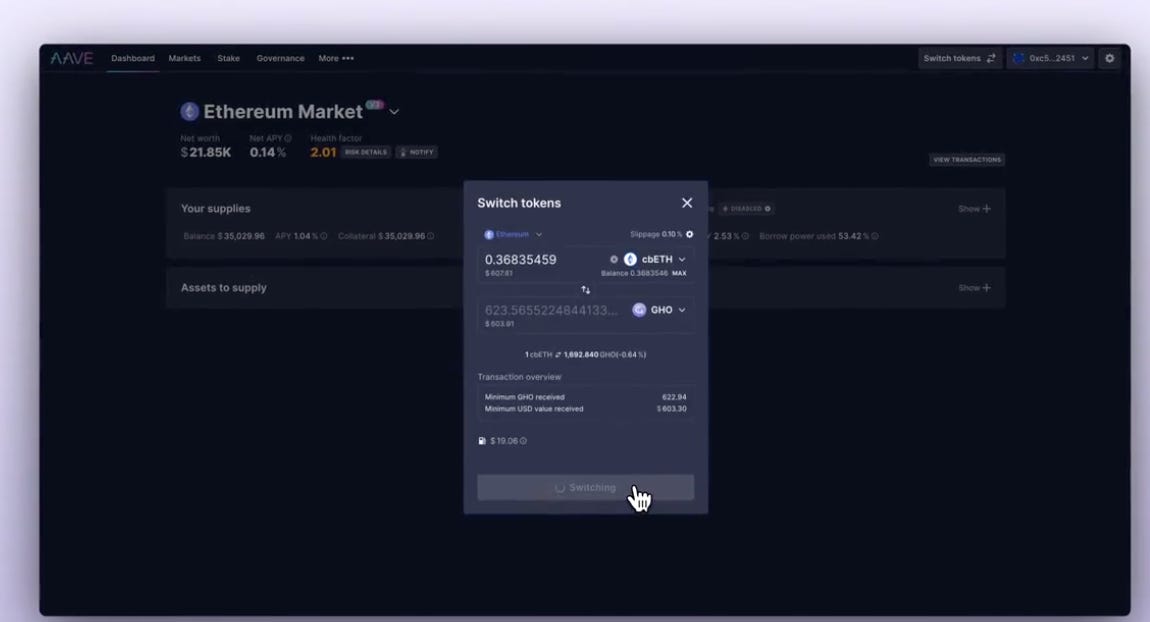Open the GHO token dropdown
The image size is (1150, 622).
pos(660,310)
